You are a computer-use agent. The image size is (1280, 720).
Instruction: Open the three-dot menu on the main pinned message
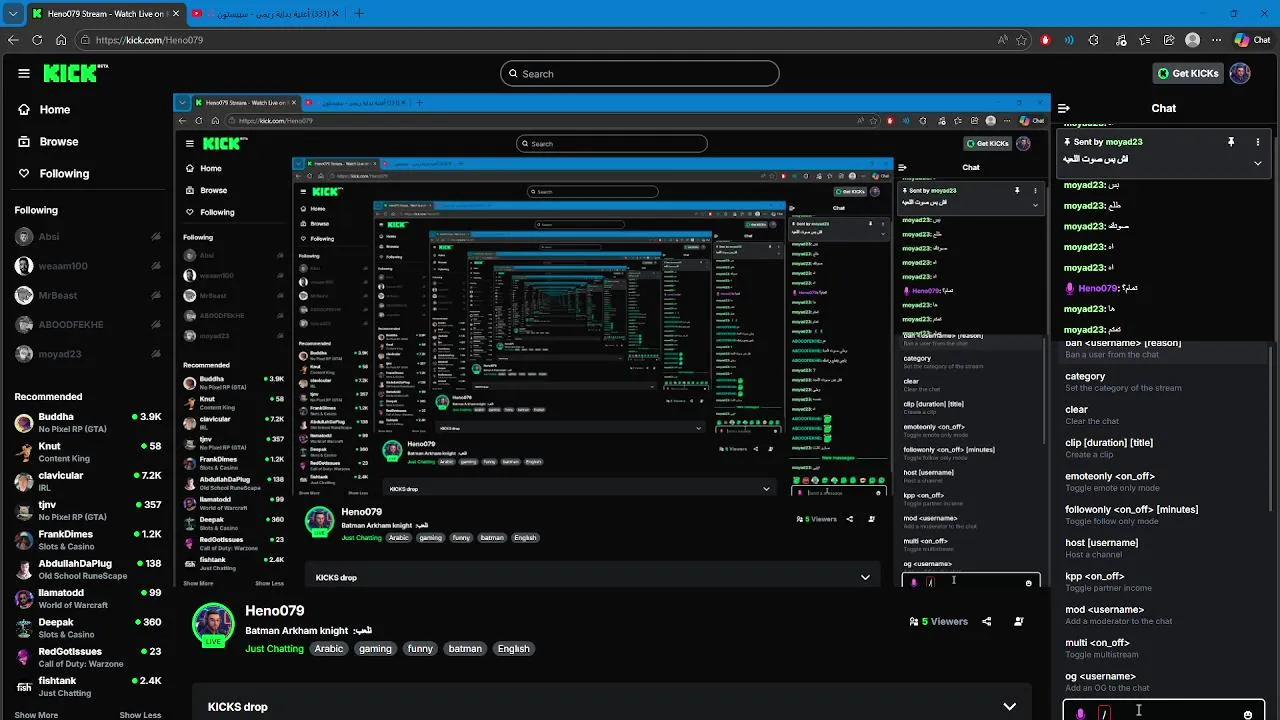(1258, 142)
